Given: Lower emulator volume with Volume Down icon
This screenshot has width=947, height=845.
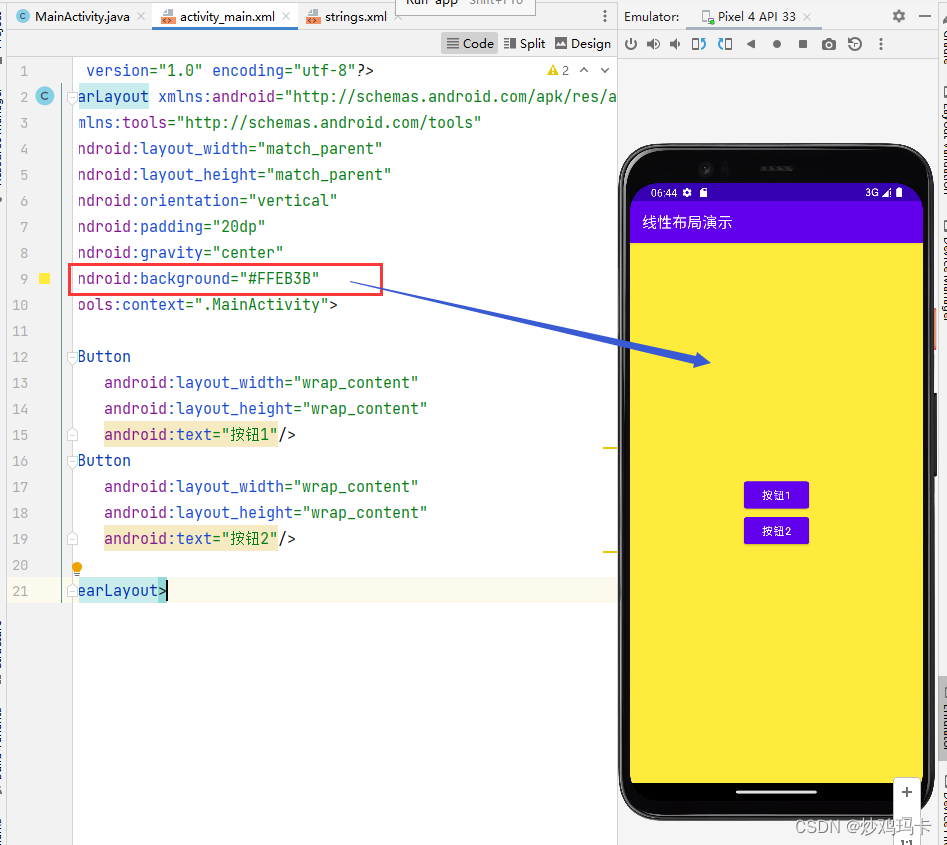Looking at the screenshot, I should pos(675,44).
